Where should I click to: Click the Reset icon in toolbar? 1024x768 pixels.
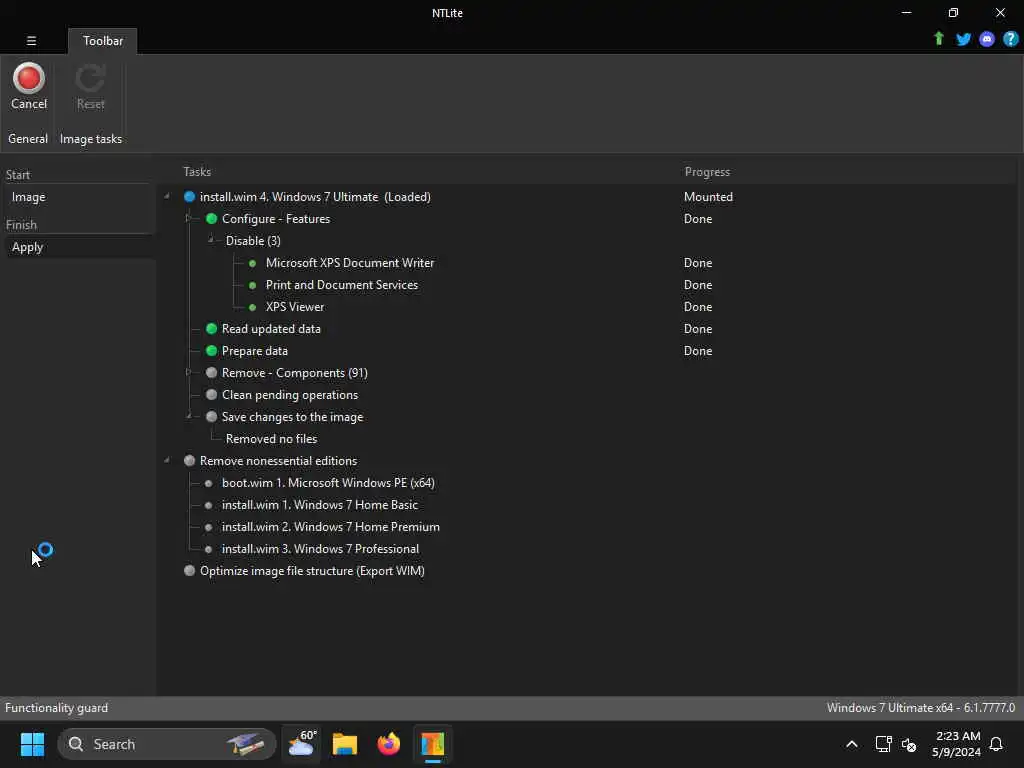90,86
